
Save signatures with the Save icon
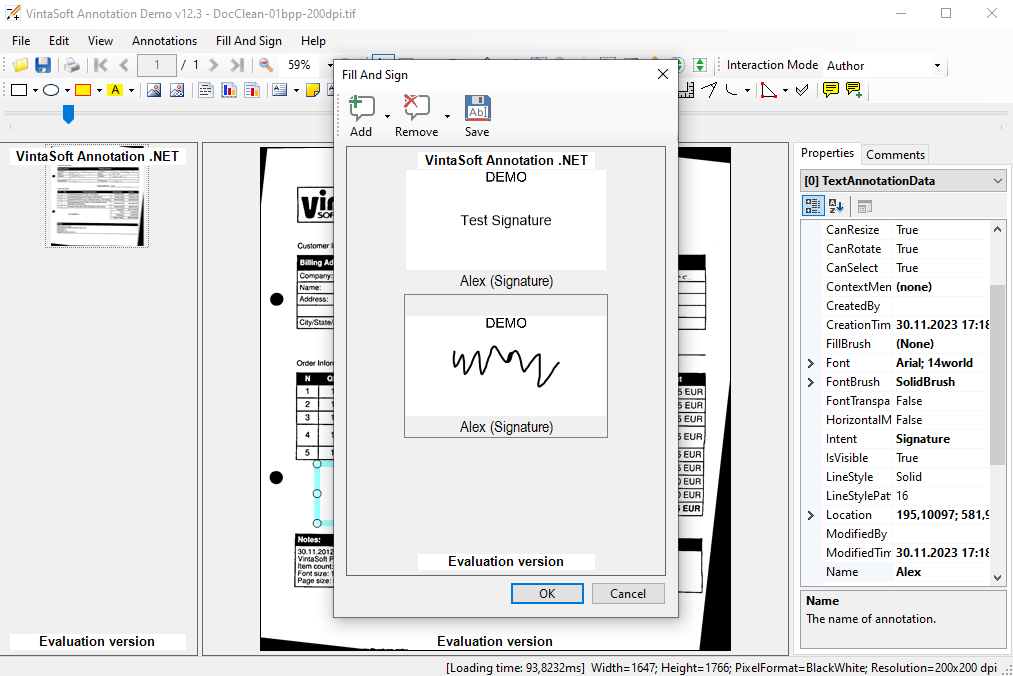click(x=477, y=108)
